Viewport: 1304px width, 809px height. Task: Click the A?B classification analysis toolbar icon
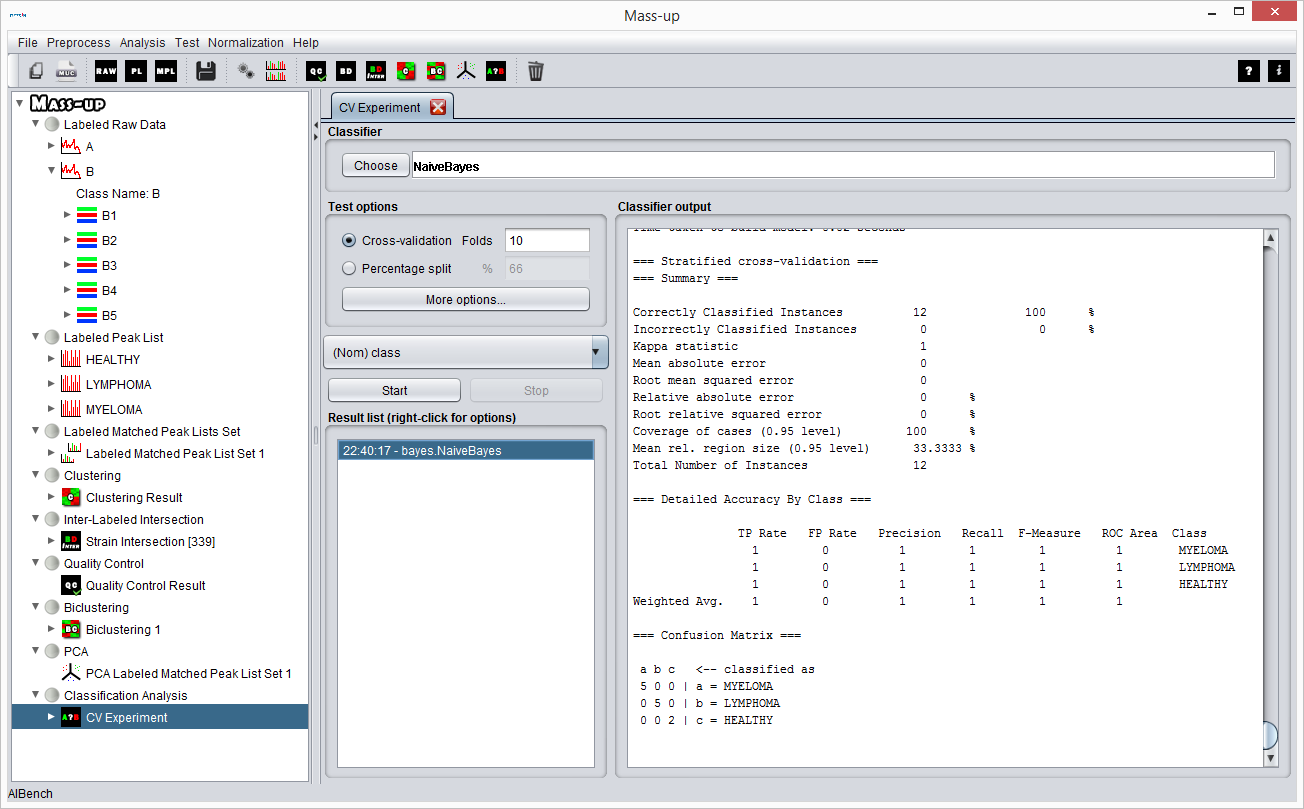[x=495, y=70]
